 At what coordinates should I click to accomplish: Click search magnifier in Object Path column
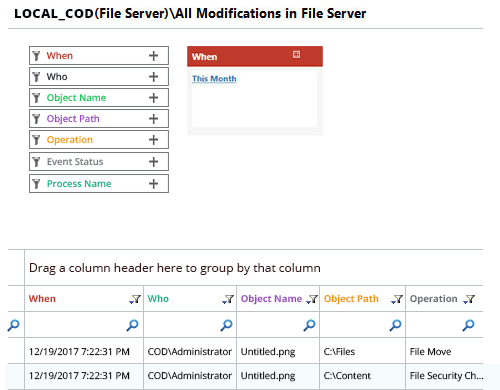click(395, 325)
